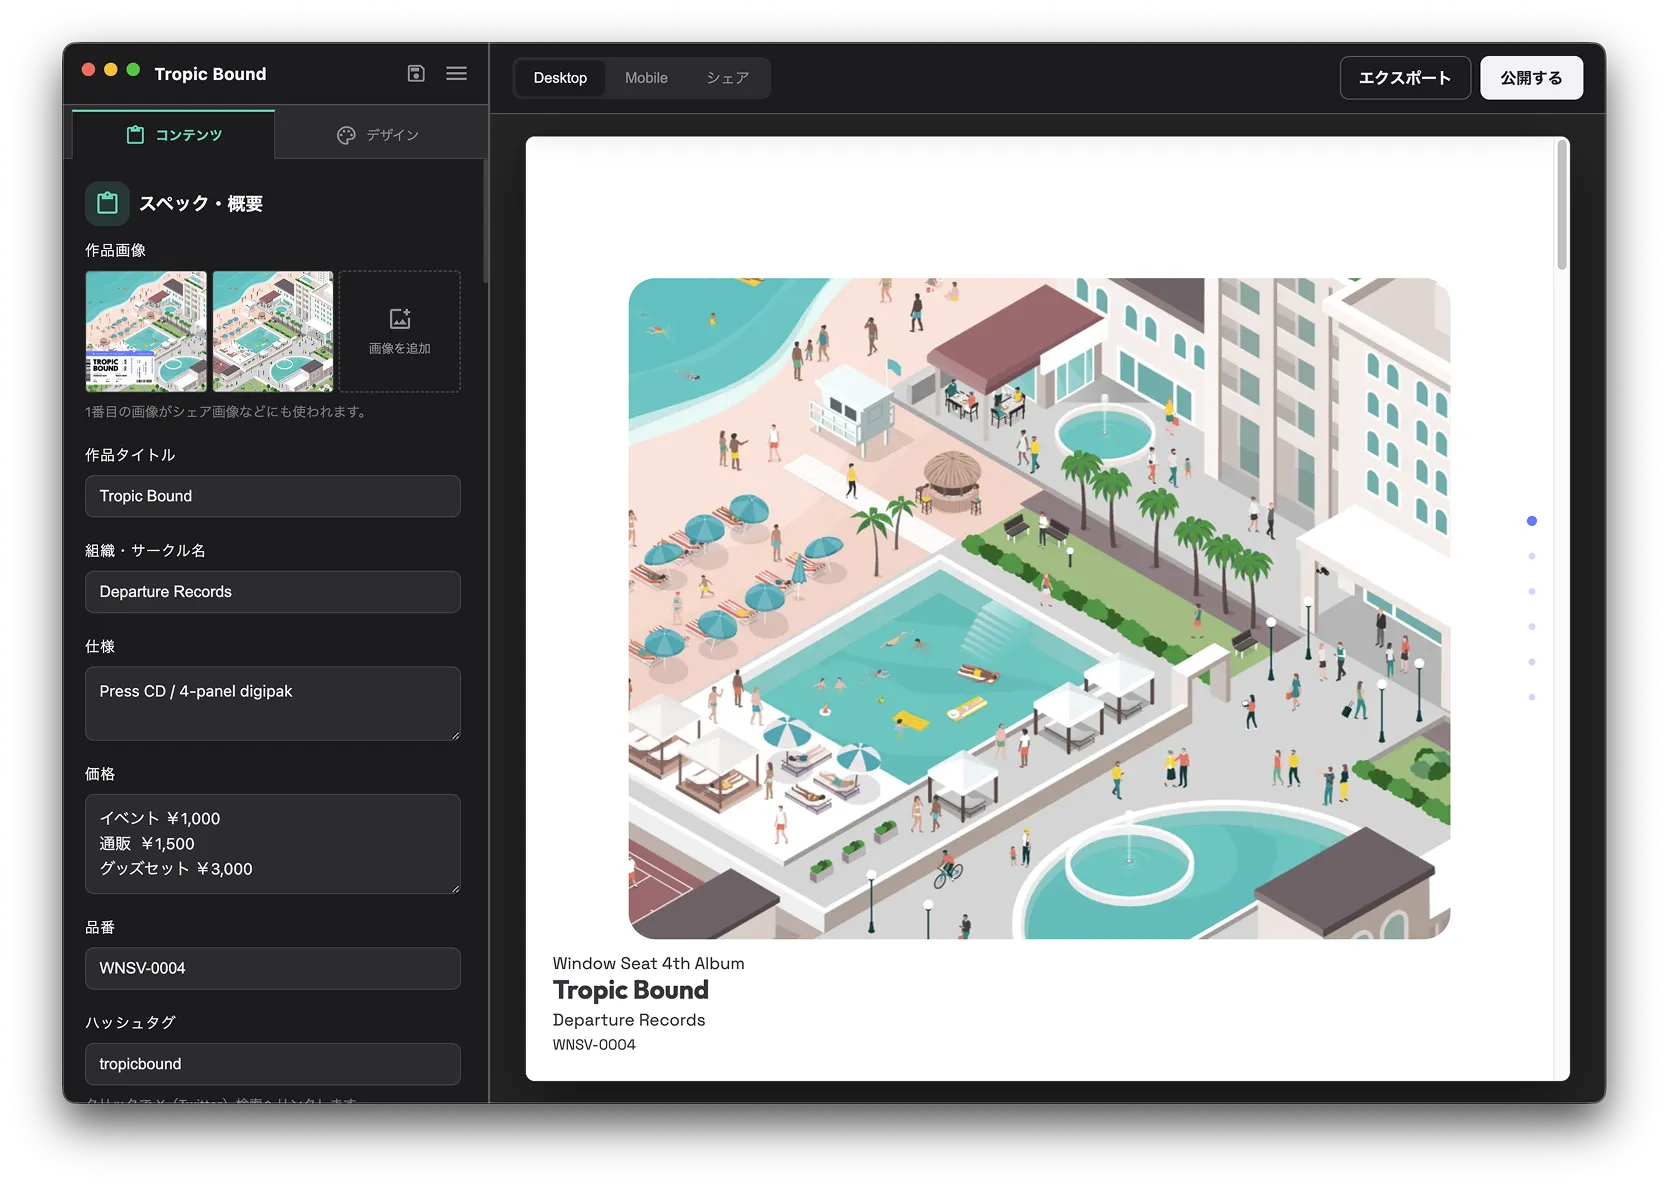
Task: Click the preview pane vertical scrollbar
Action: 1561,205
